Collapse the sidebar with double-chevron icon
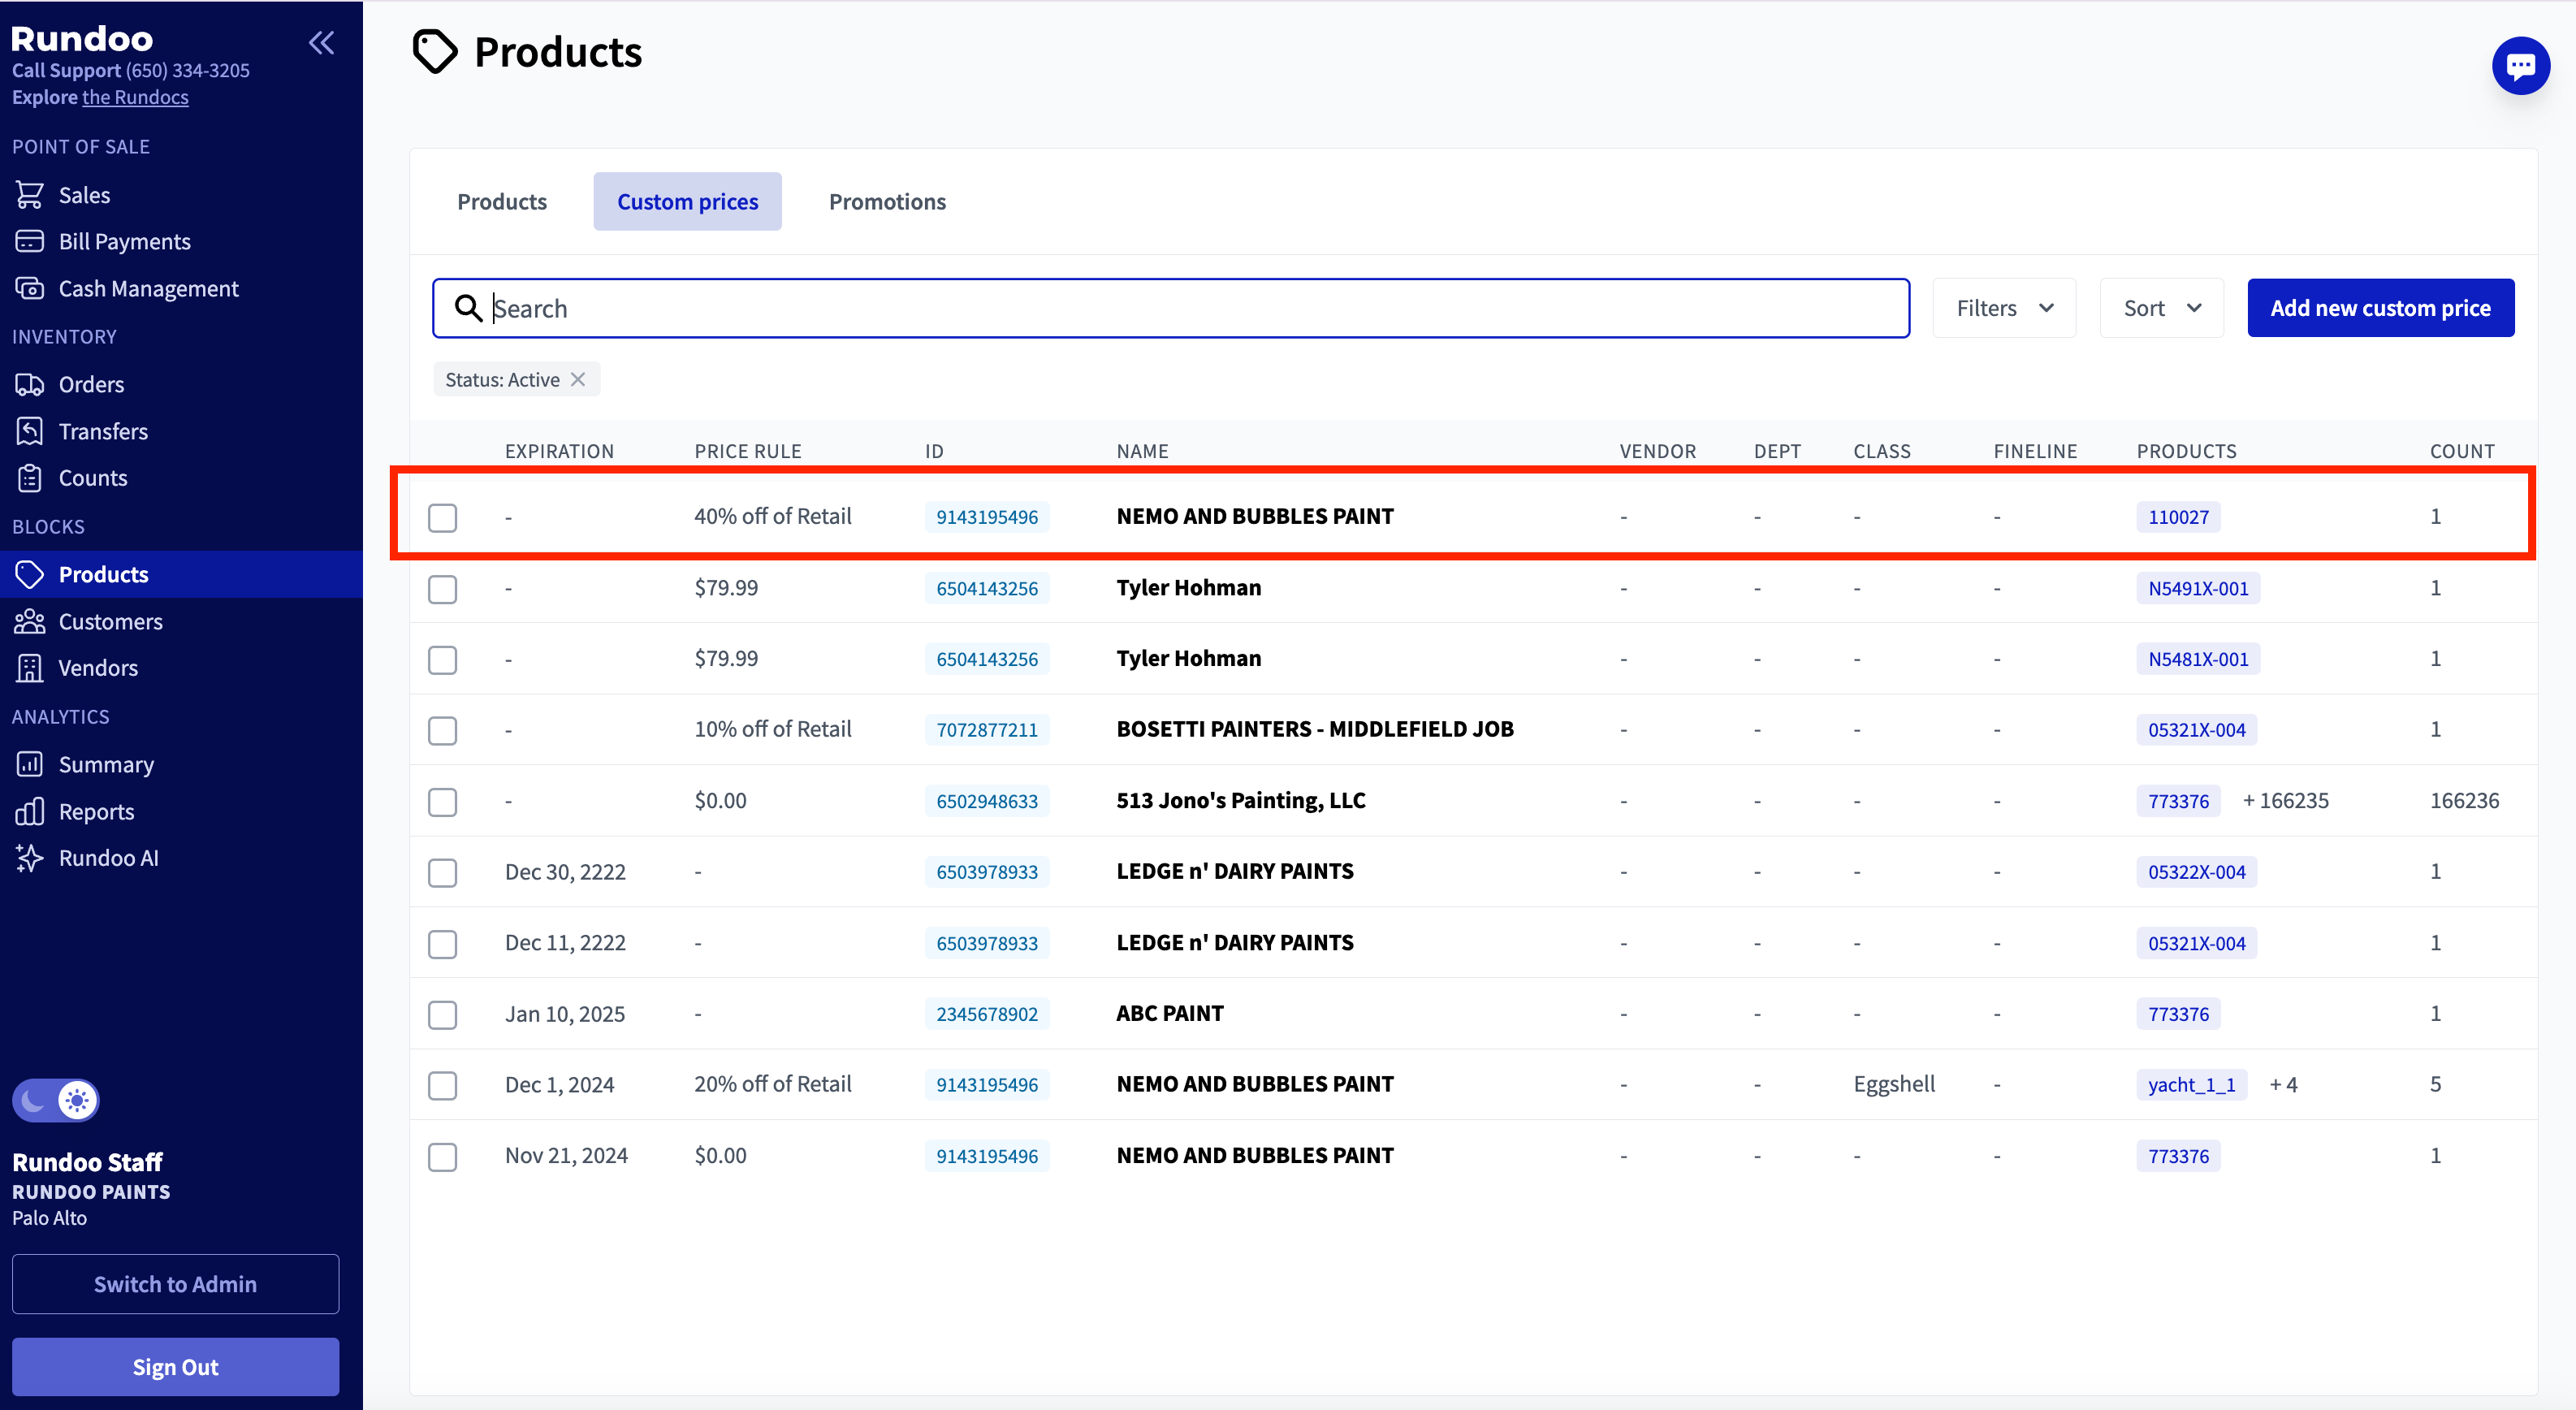2576x1410 pixels. coord(321,42)
